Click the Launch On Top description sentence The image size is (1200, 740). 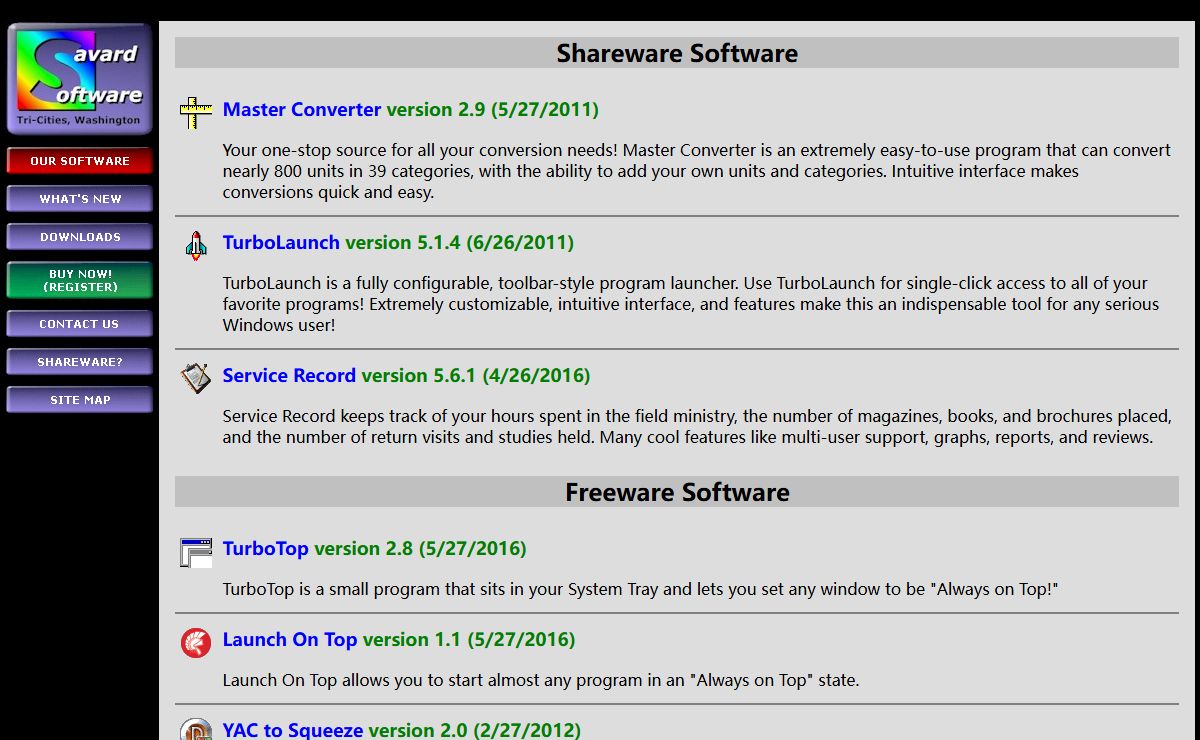541,681
